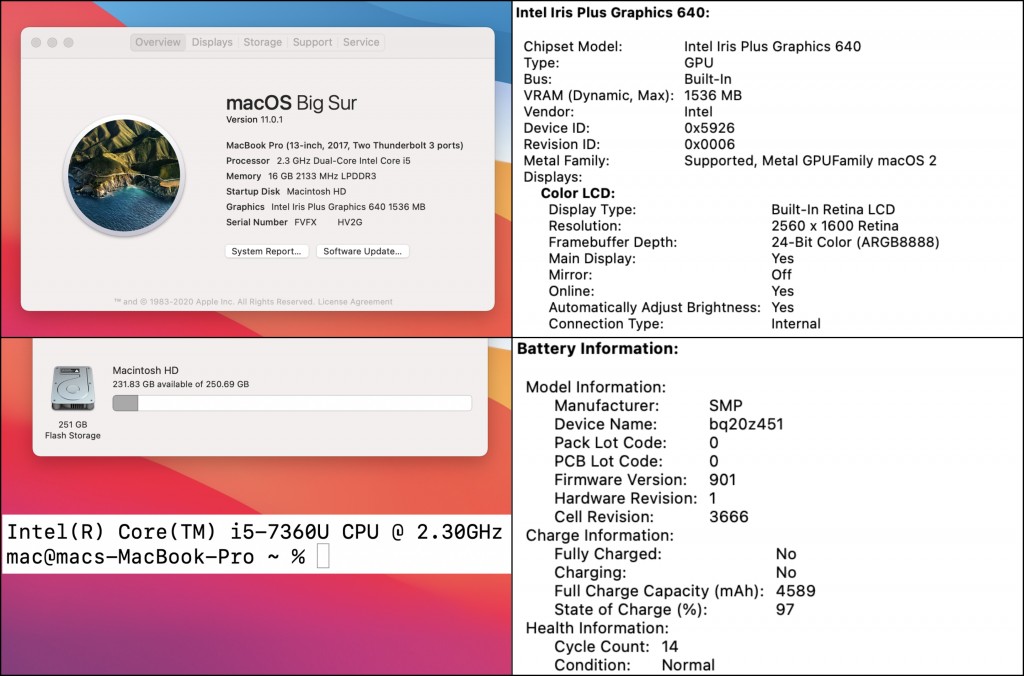The height and width of the screenshot is (676, 1024).
Task: Click the Startup Disk 'Macintosh HD' value
Action: coord(316,191)
